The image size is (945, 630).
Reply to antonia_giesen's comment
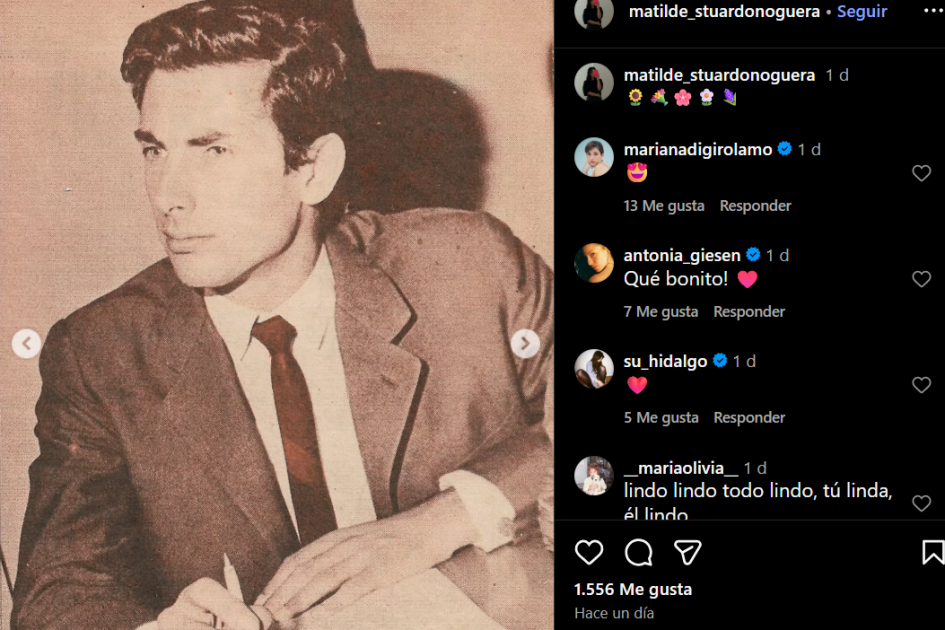tap(749, 312)
